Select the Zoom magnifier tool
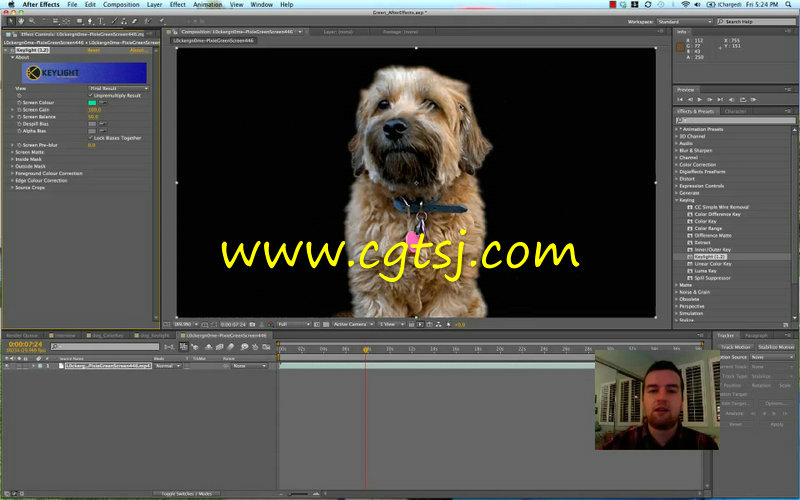The height and width of the screenshot is (500, 800). [x=32, y=21]
